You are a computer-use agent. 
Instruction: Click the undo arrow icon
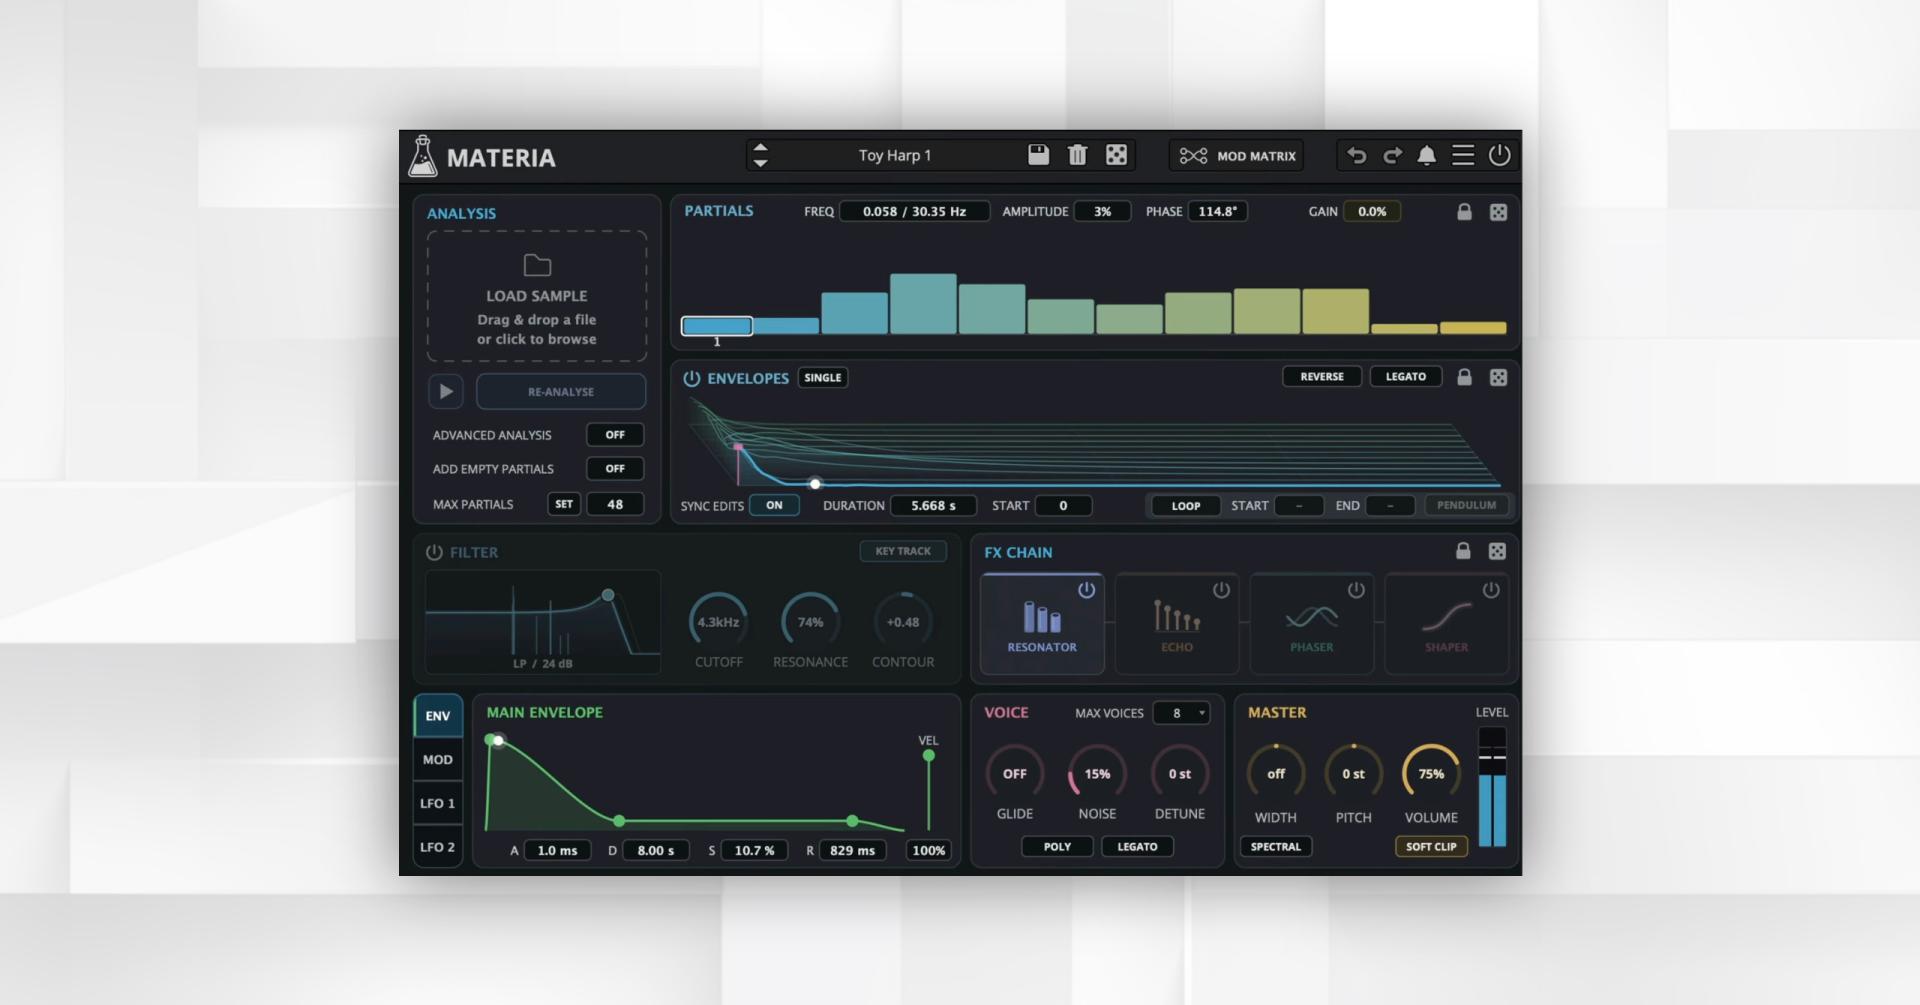pyautogui.click(x=1356, y=155)
